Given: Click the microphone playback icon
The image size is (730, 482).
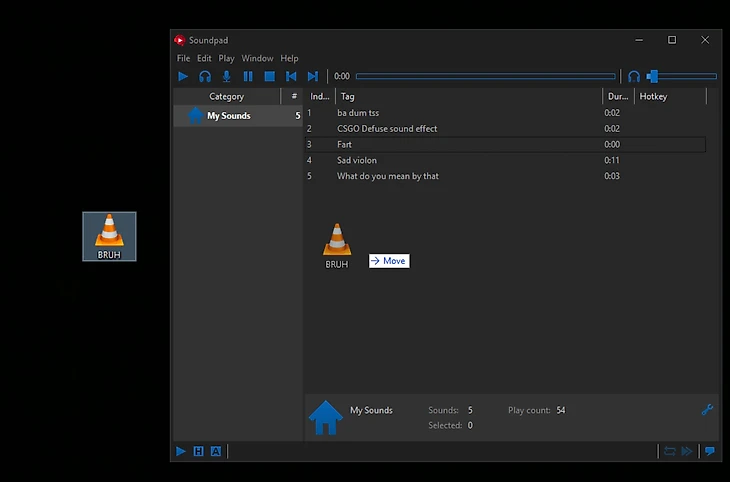Looking at the screenshot, I should (226, 76).
